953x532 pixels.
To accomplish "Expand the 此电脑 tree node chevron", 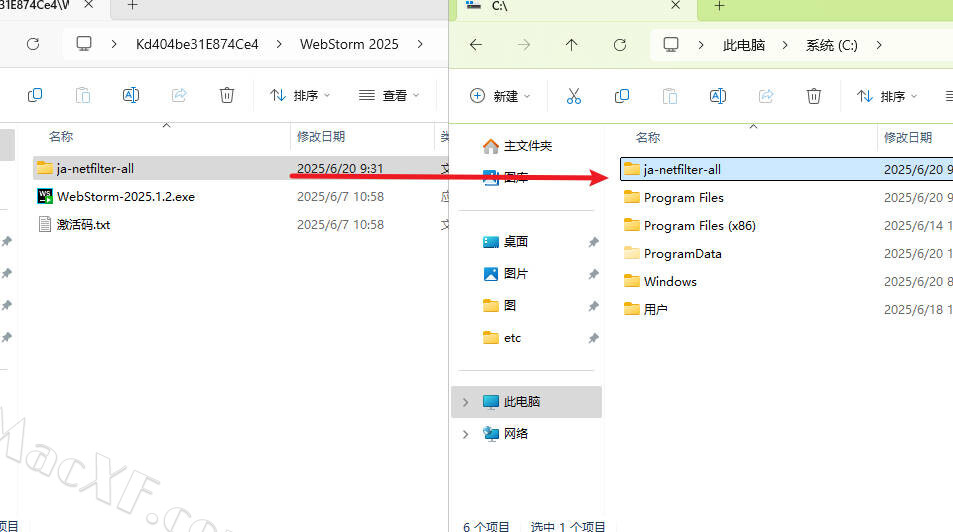I will click(465, 402).
